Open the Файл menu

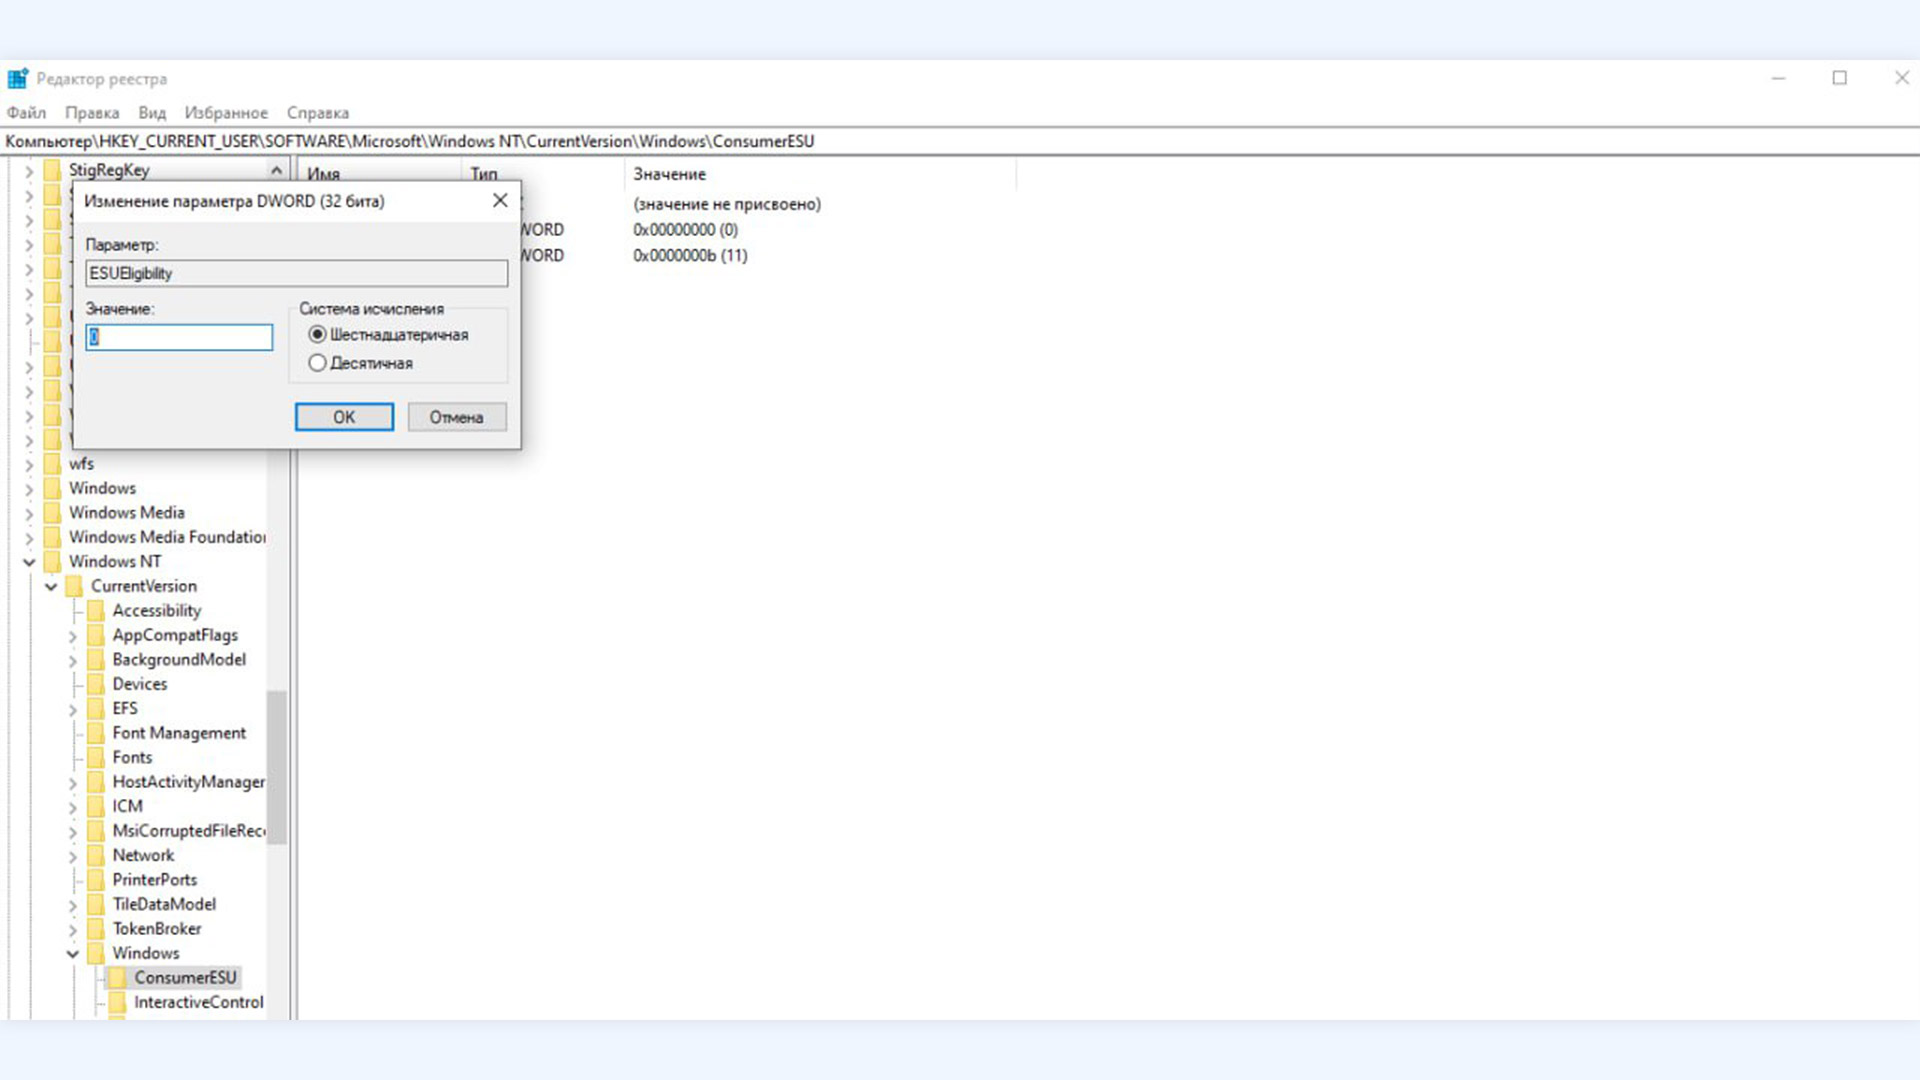(26, 113)
